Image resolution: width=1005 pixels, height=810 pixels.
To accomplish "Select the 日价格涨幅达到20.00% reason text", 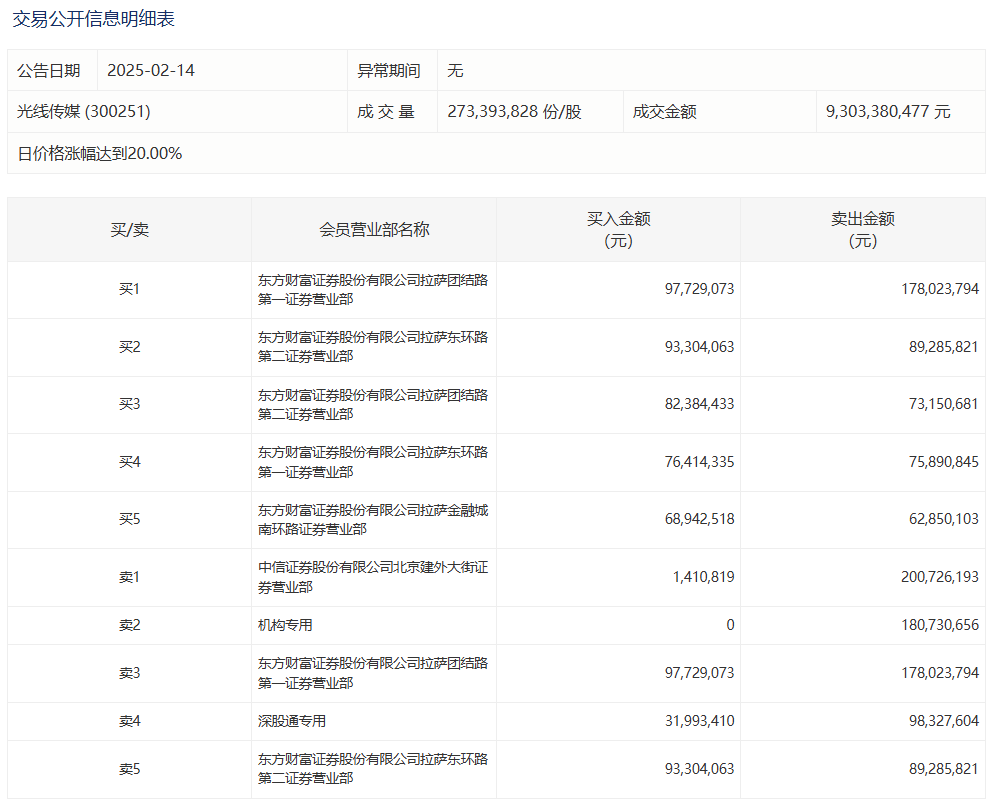I will point(100,154).
